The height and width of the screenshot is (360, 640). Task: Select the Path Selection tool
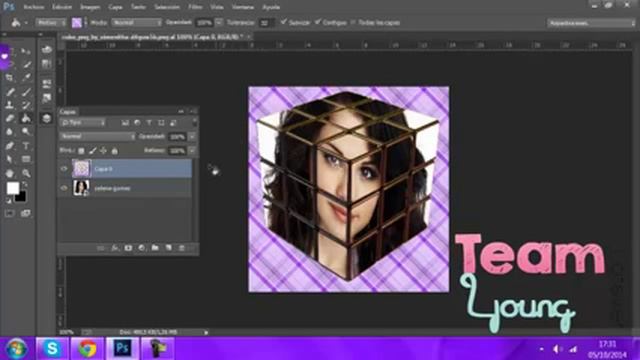click(10, 159)
